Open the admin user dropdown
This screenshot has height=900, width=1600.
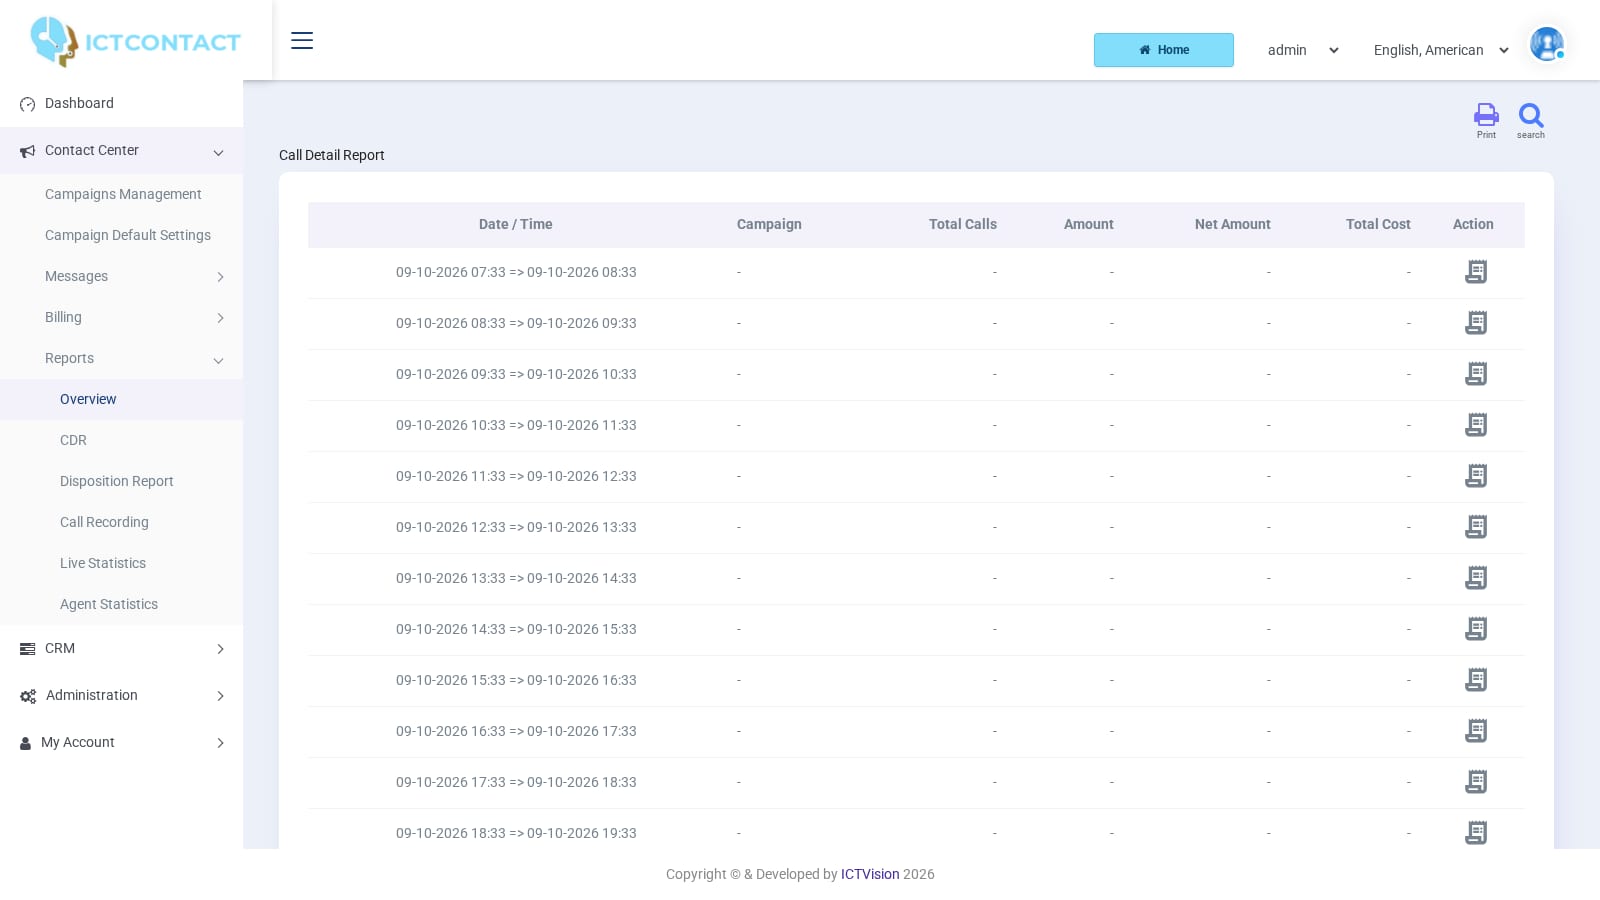pos(1302,50)
